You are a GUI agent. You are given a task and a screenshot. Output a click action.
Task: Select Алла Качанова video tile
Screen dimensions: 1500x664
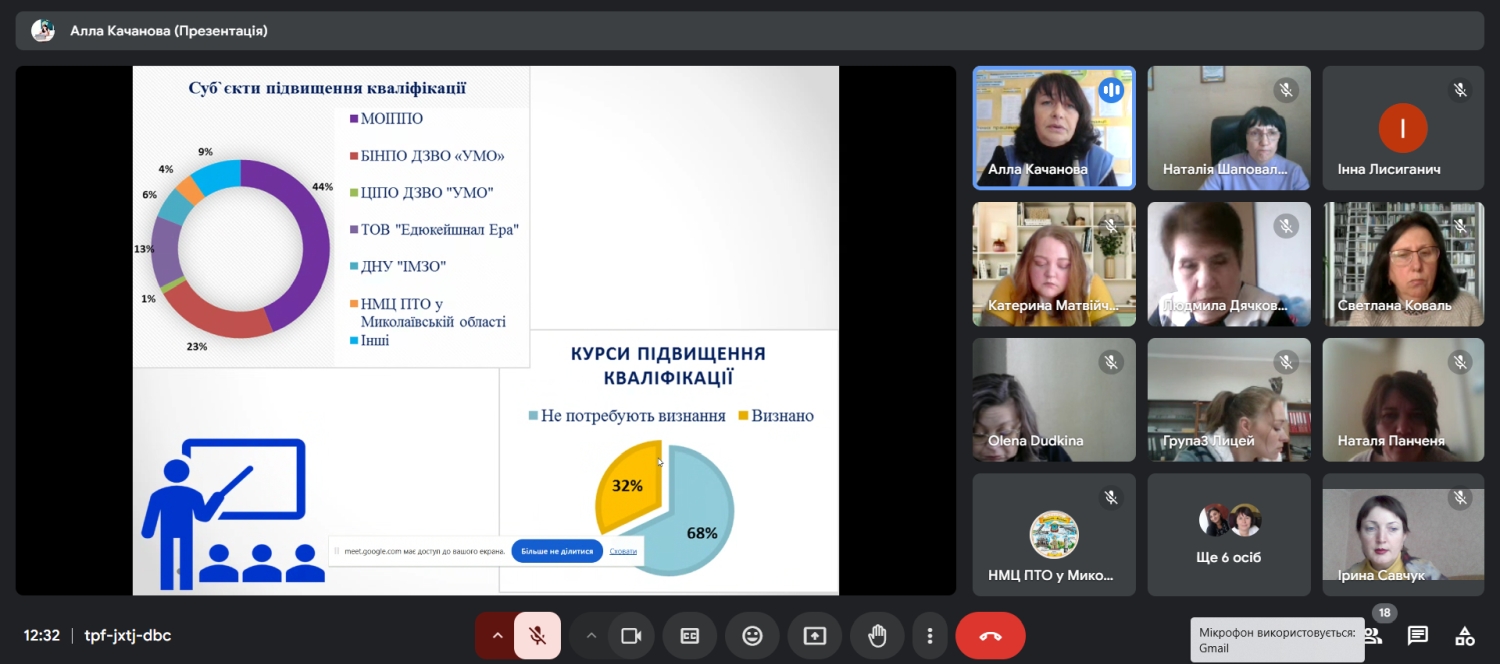(x=1054, y=128)
